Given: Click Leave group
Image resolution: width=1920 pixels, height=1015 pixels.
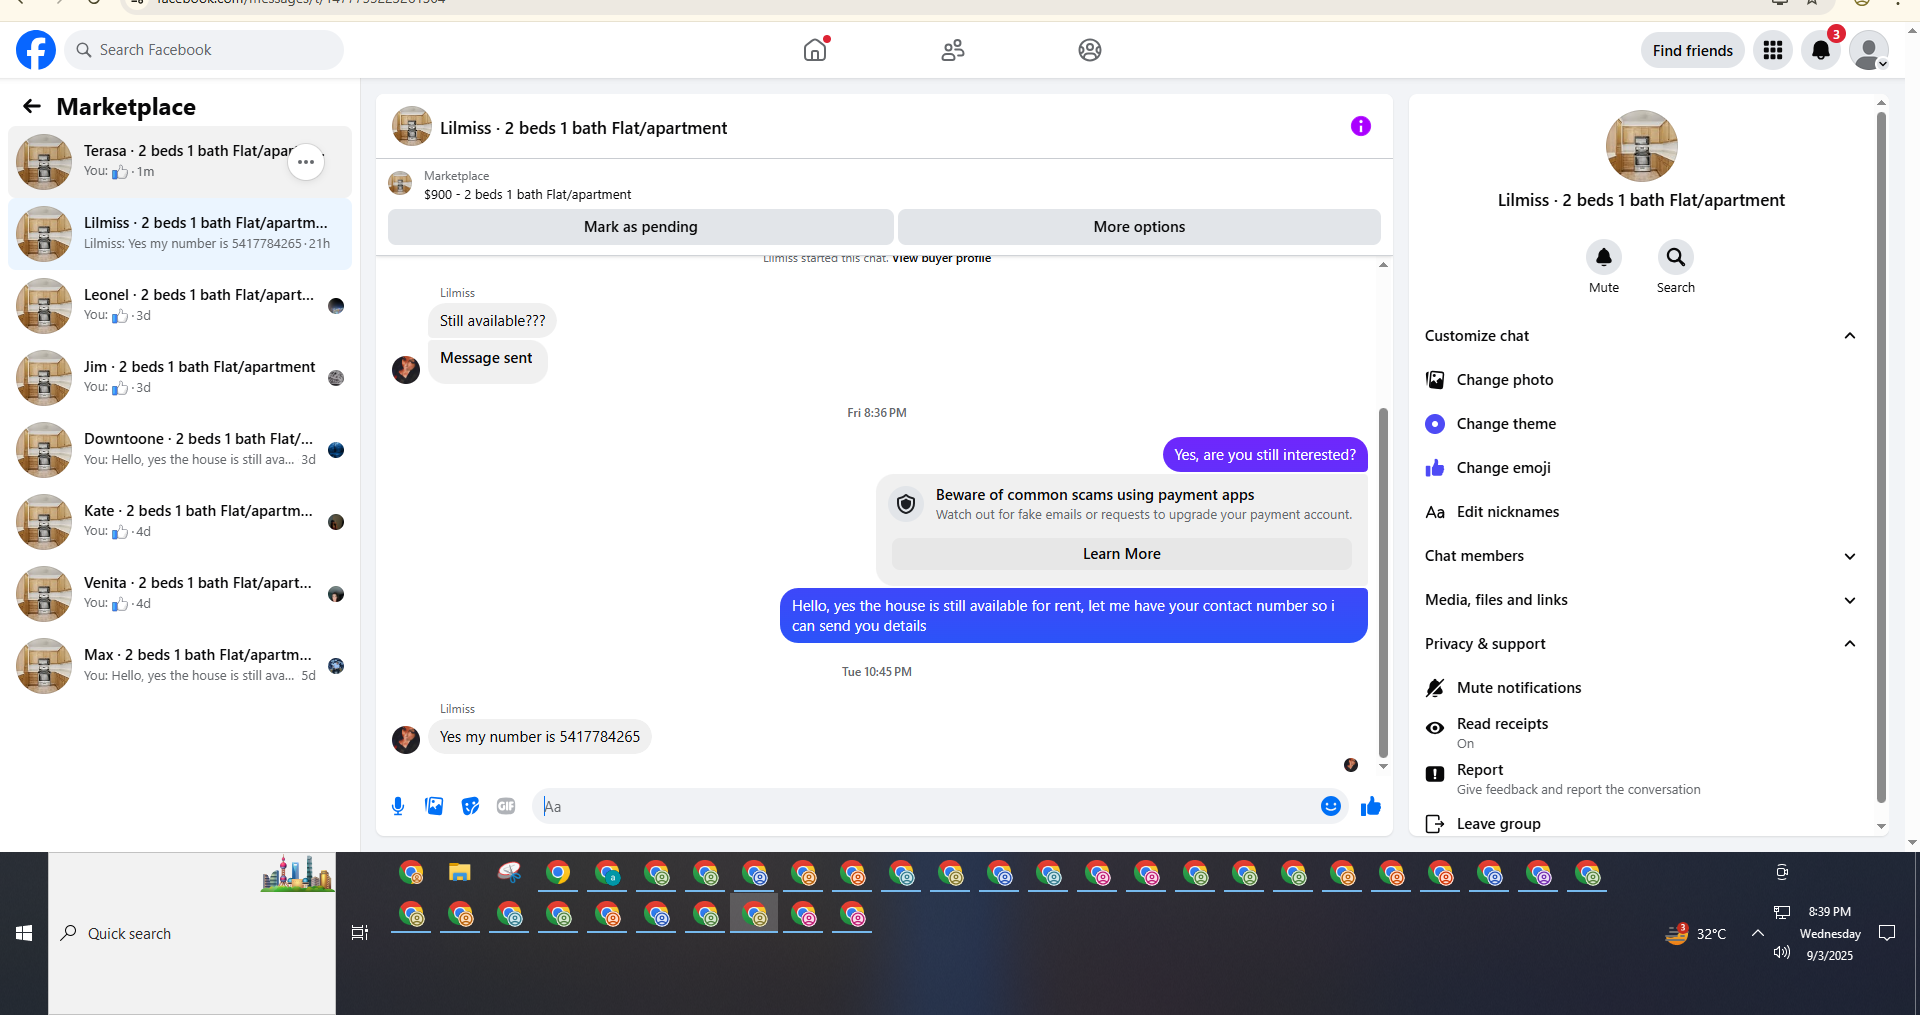Looking at the screenshot, I should tap(1640, 824).
